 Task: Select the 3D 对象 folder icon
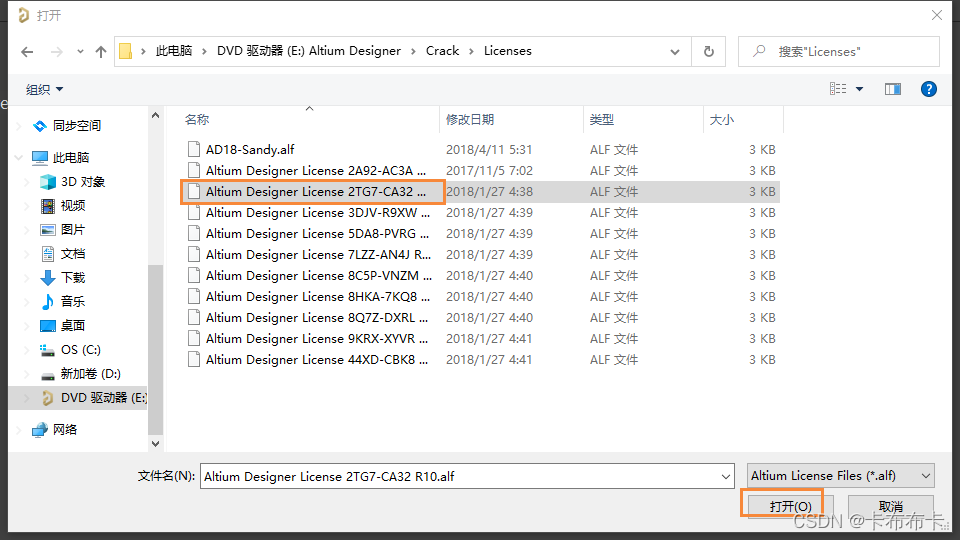(48, 182)
